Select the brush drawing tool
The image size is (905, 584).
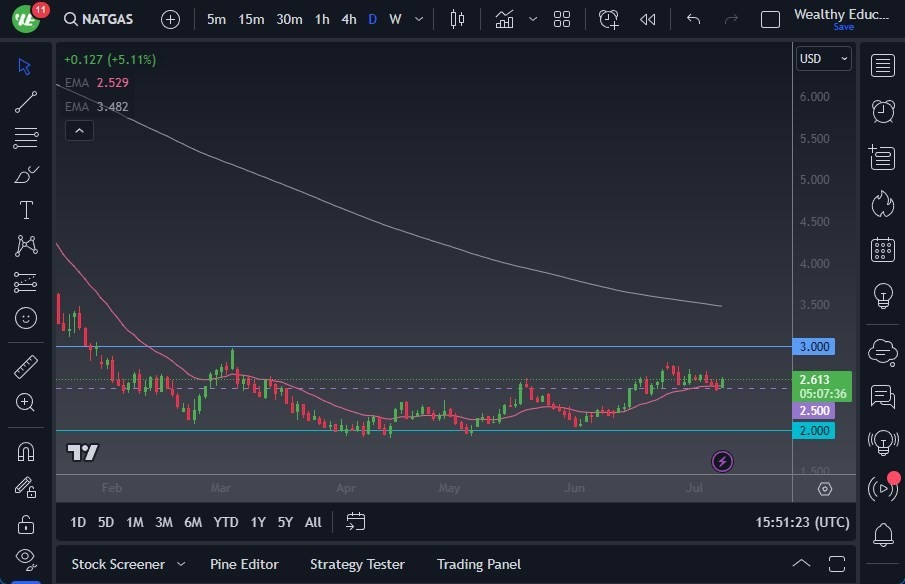point(25,174)
